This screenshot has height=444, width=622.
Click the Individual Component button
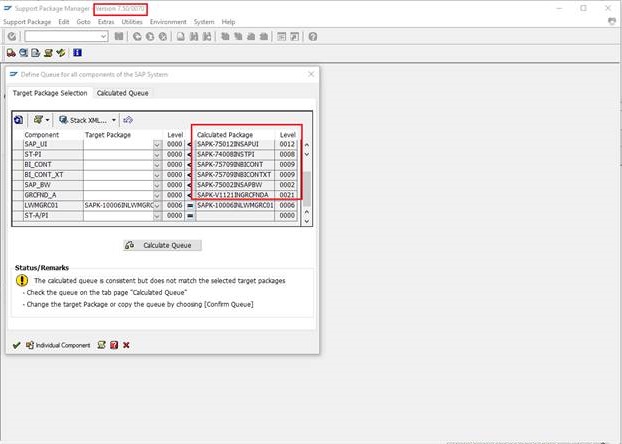[x=58, y=345]
